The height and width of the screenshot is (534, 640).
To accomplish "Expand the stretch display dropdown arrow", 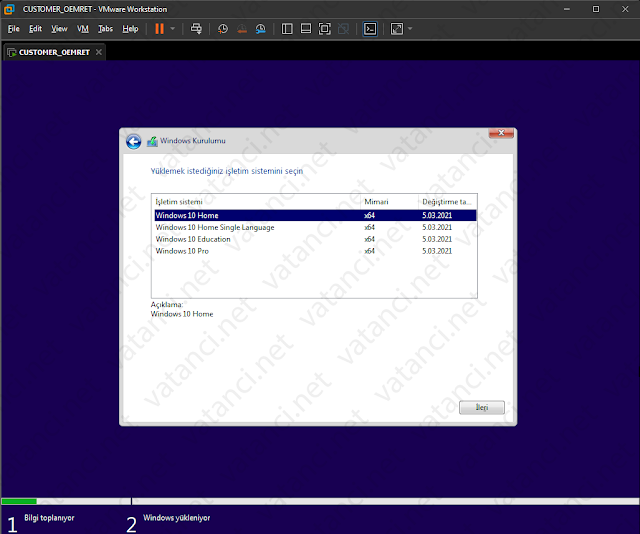I will point(410,29).
